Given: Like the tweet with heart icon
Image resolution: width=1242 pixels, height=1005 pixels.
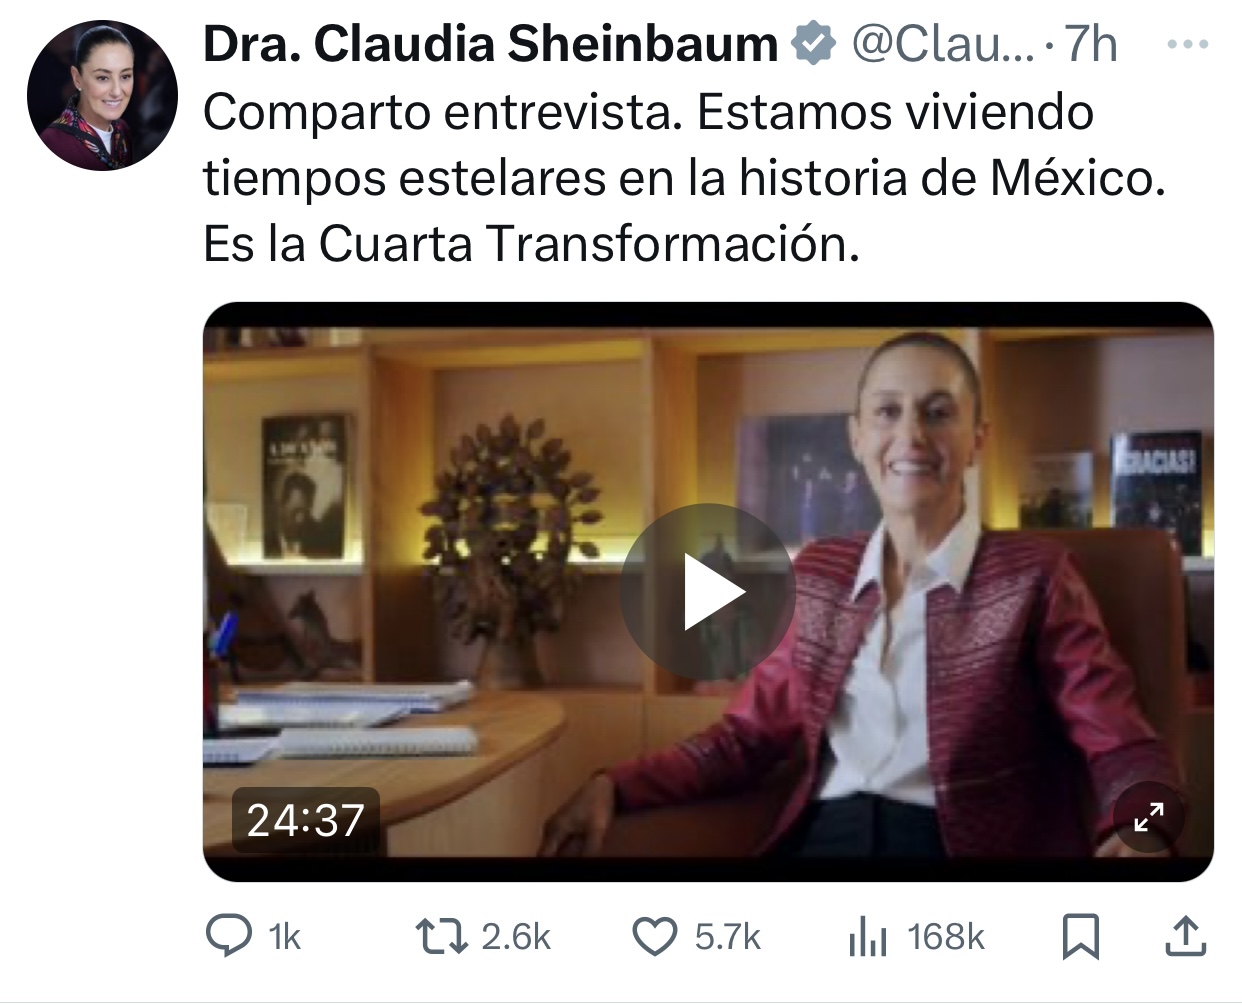Looking at the screenshot, I should 656,937.
